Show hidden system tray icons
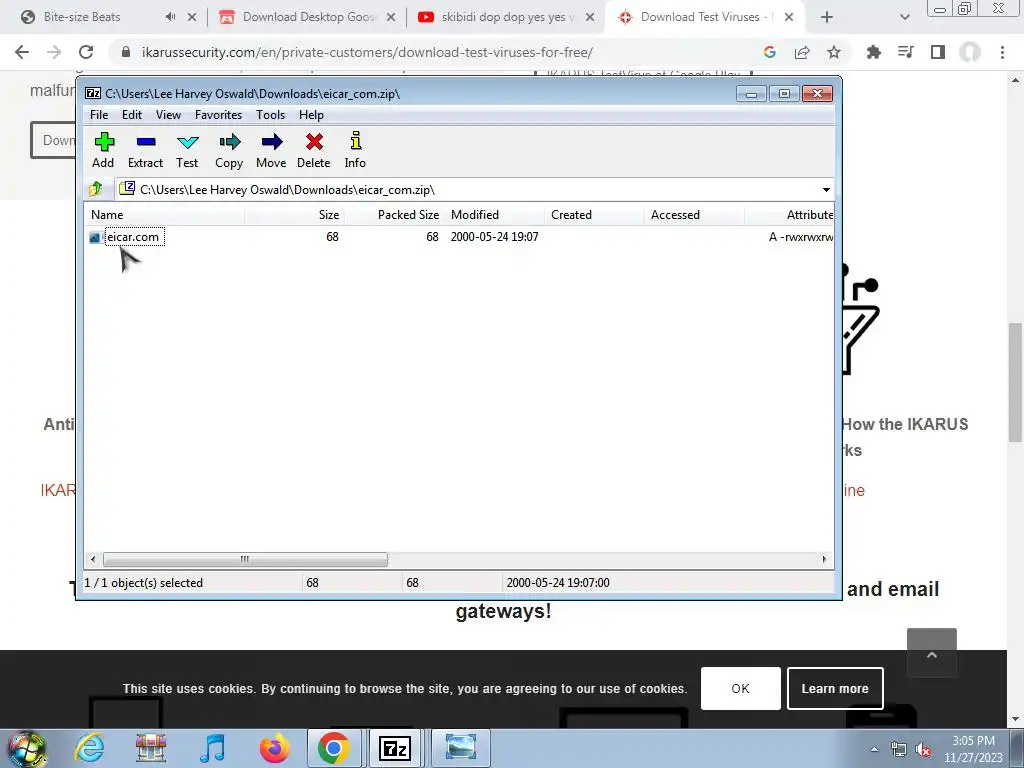 tap(874, 749)
